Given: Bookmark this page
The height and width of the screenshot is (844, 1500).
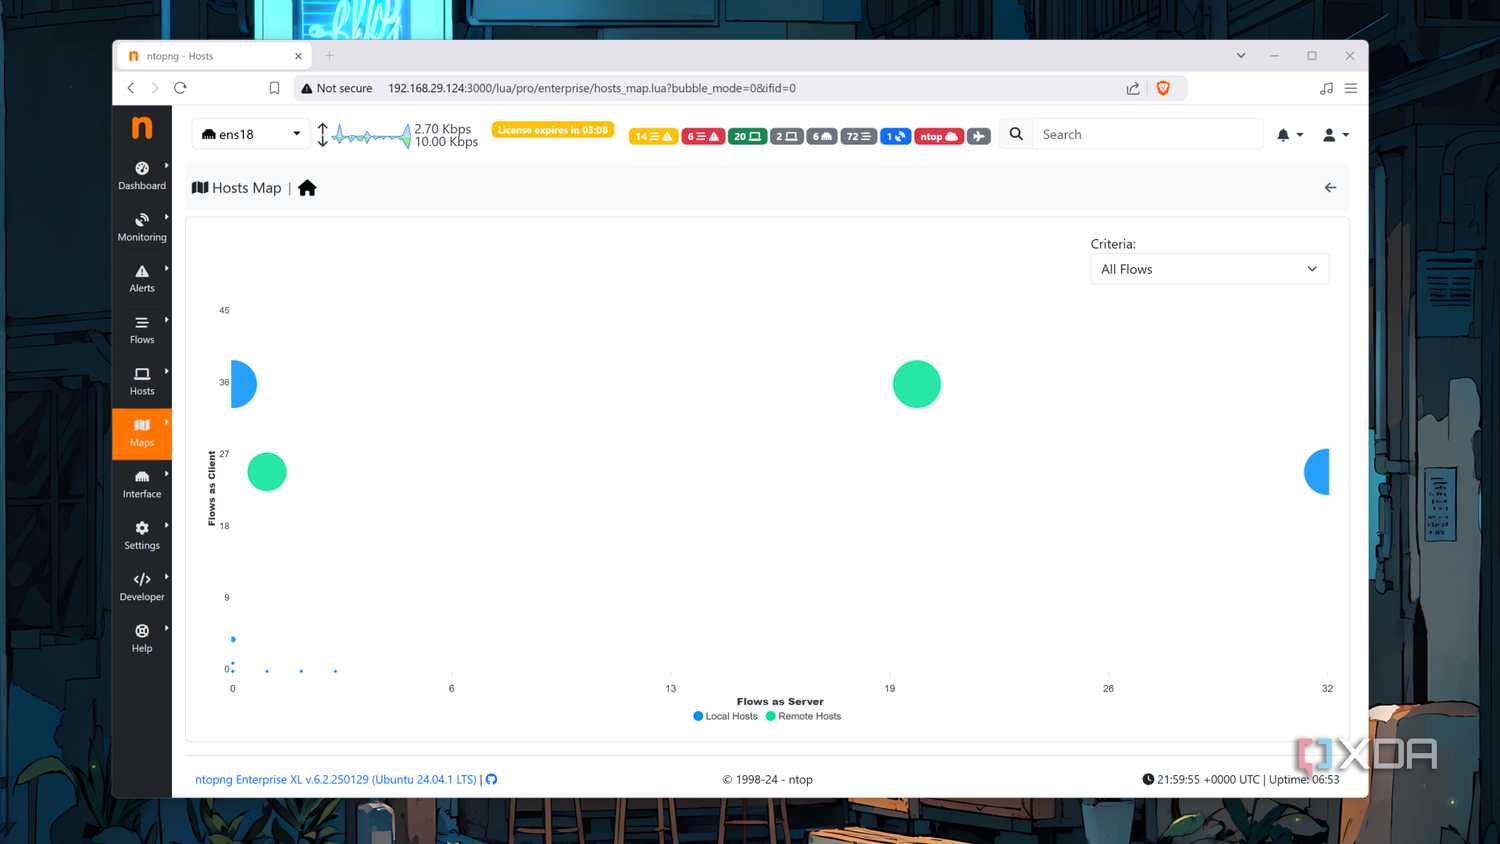Looking at the screenshot, I should point(274,88).
